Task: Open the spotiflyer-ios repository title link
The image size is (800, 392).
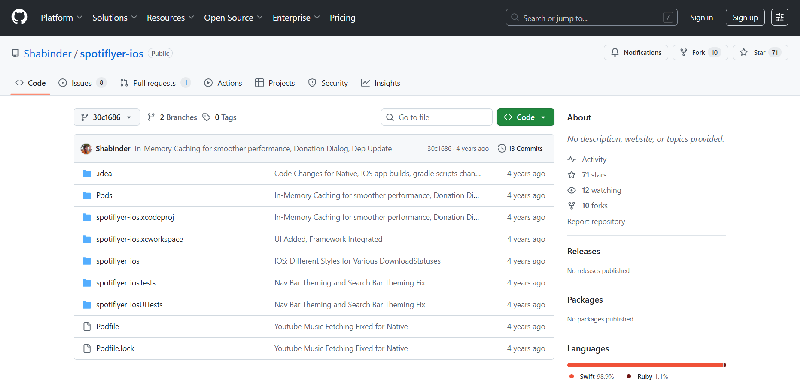Action: coord(112,53)
